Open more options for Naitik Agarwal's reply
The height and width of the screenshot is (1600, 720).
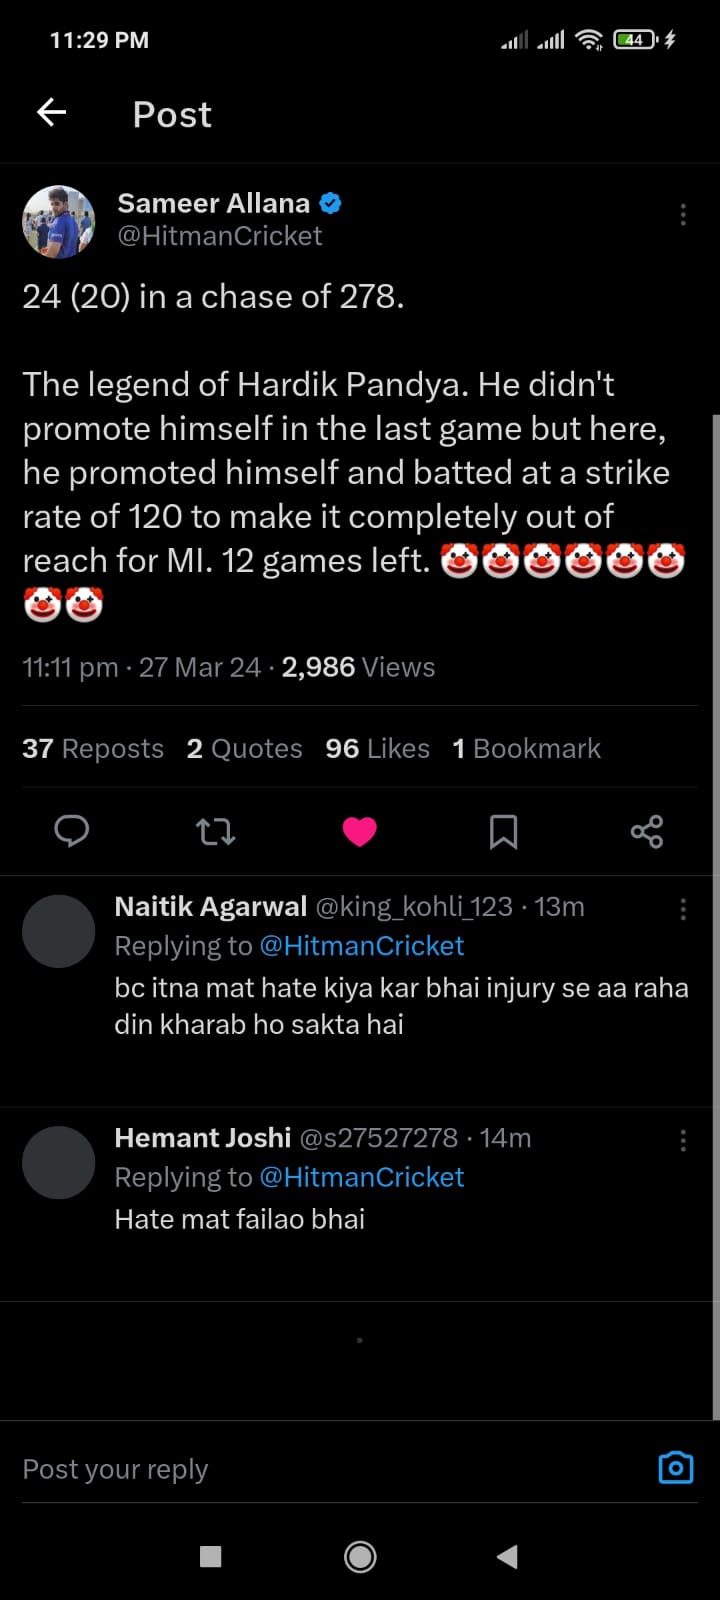point(683,909)
